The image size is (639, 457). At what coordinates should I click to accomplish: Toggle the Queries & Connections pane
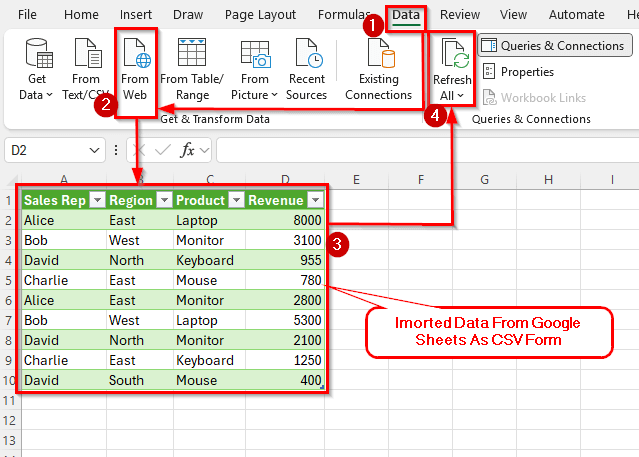click(556, 45)
